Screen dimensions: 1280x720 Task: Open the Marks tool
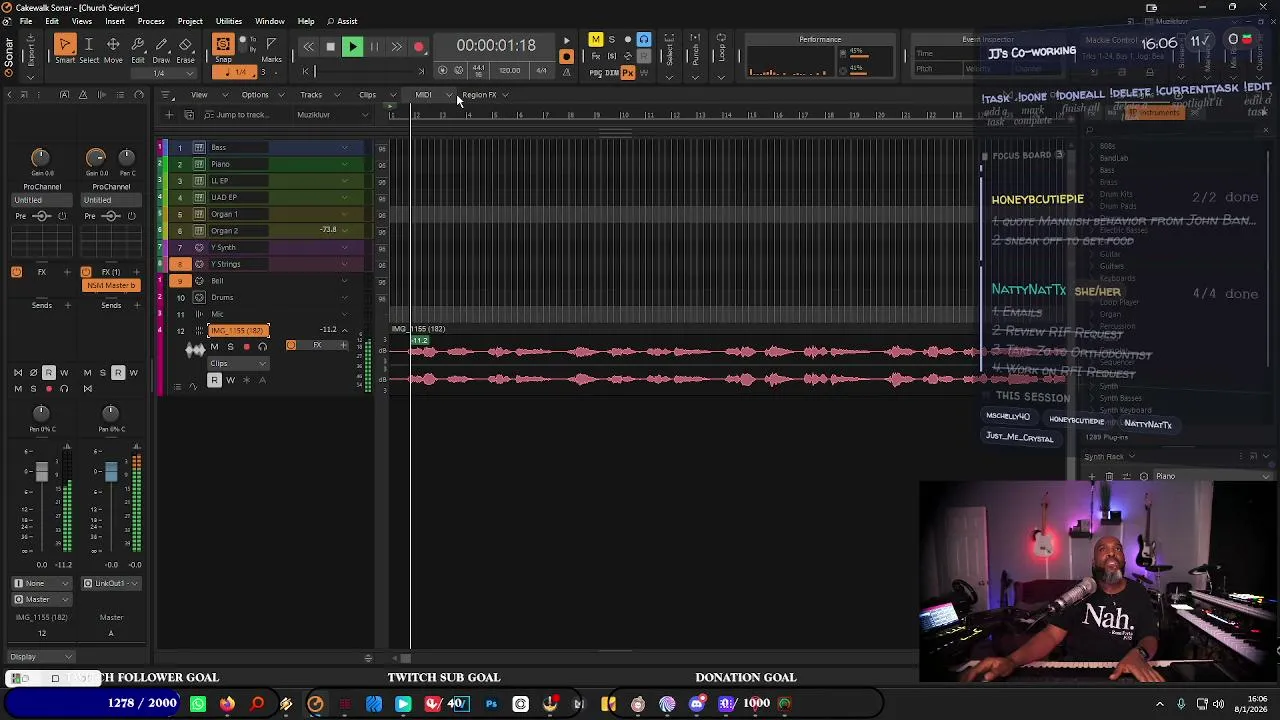point(271,49)
